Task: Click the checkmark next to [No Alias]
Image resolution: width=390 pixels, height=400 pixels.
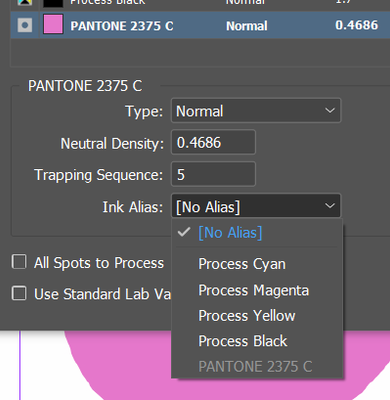Action: tap(184, 232)
